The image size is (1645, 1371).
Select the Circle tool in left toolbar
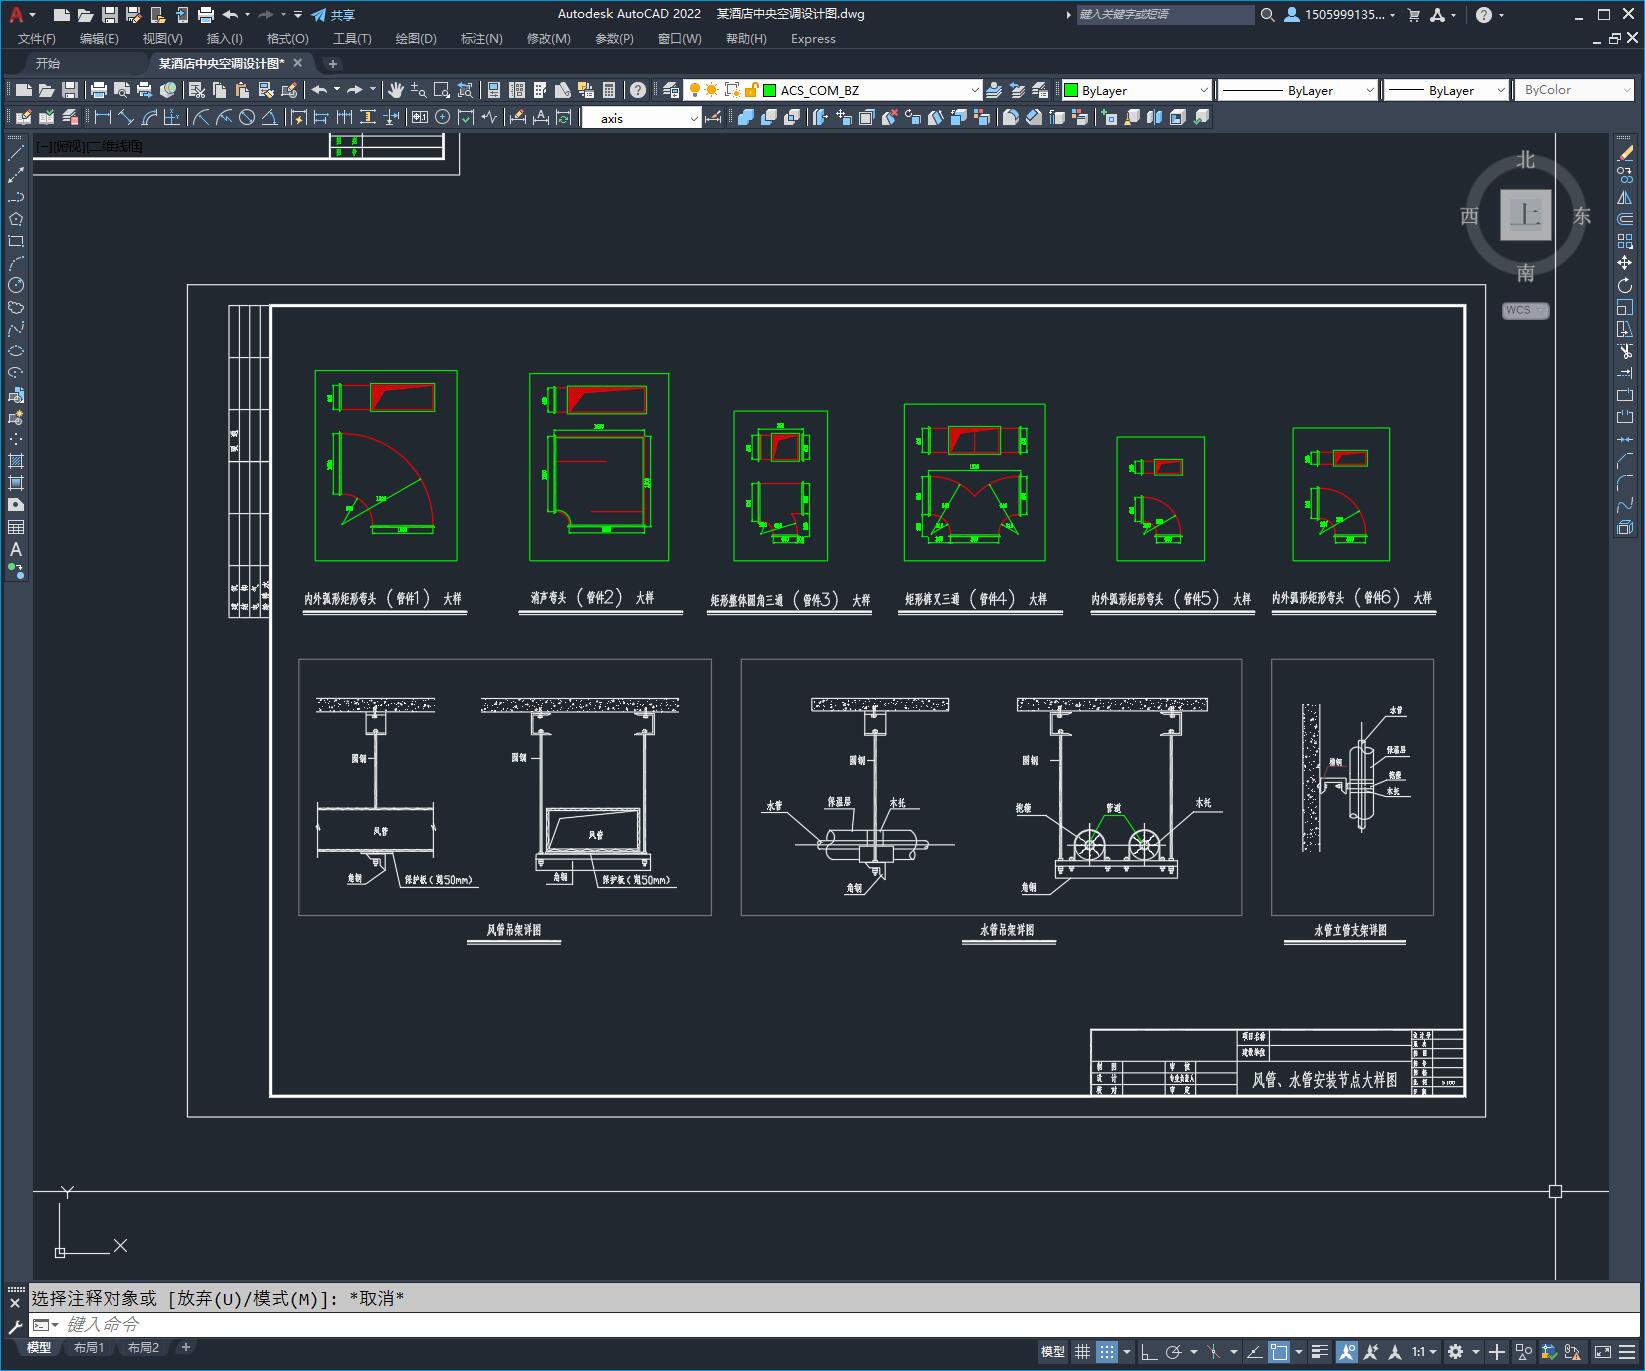point(16,285)
